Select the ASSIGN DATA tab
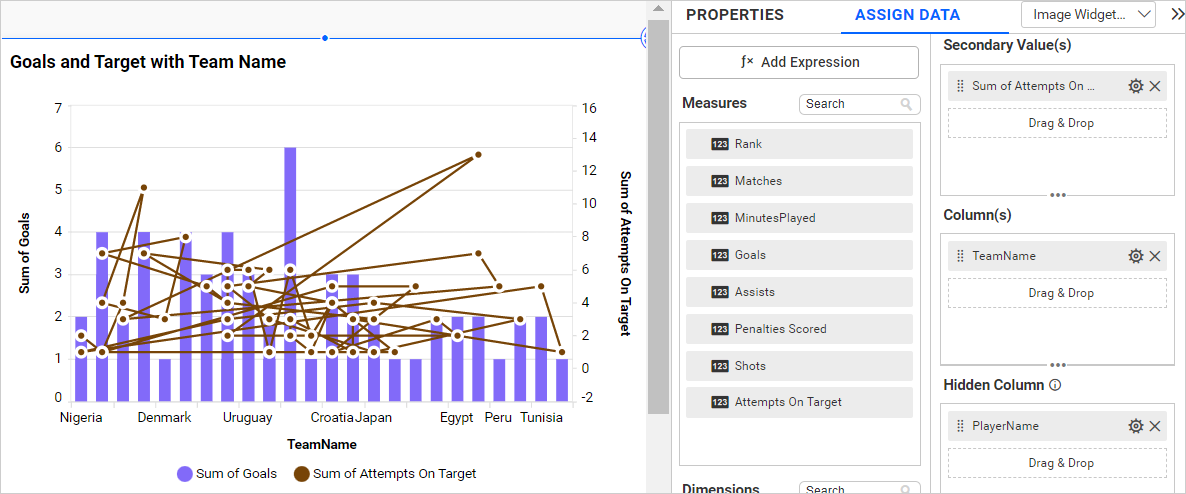 [x=907, y=15]
